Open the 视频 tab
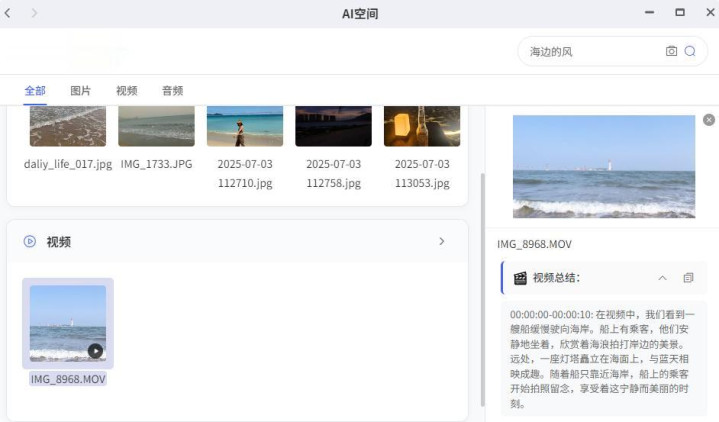This screenshot has width=719, height=422. tap(127, 91)
